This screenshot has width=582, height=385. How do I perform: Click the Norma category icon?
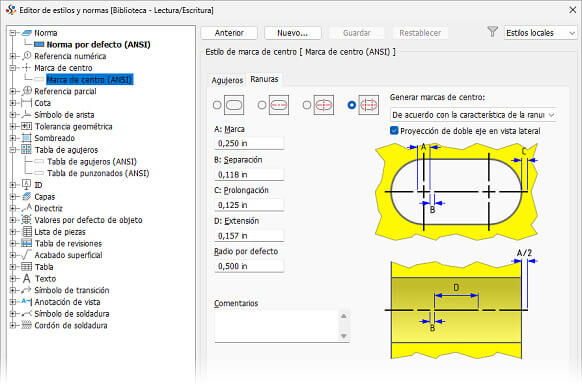(x=26, y=33)
